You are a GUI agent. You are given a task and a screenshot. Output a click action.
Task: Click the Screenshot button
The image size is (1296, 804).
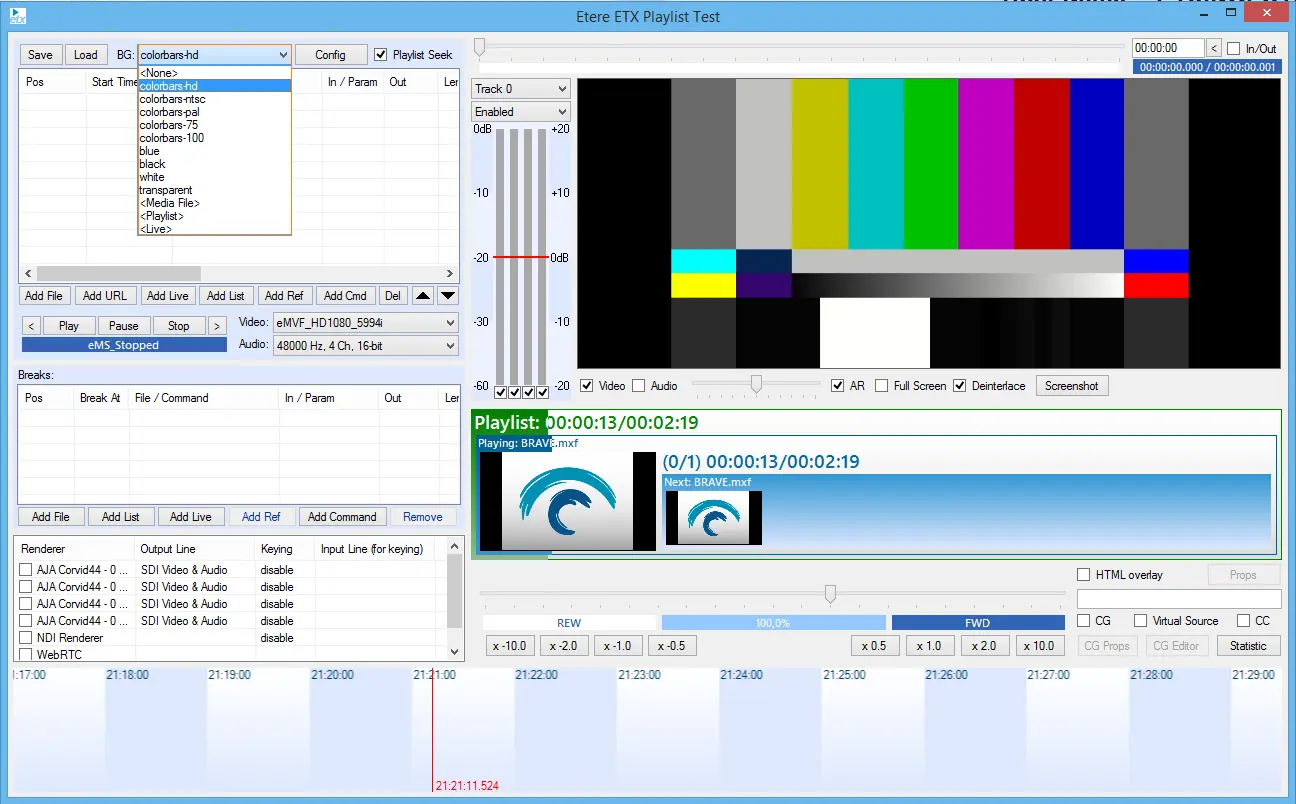pyautogui.click(x=1071, y=386)
